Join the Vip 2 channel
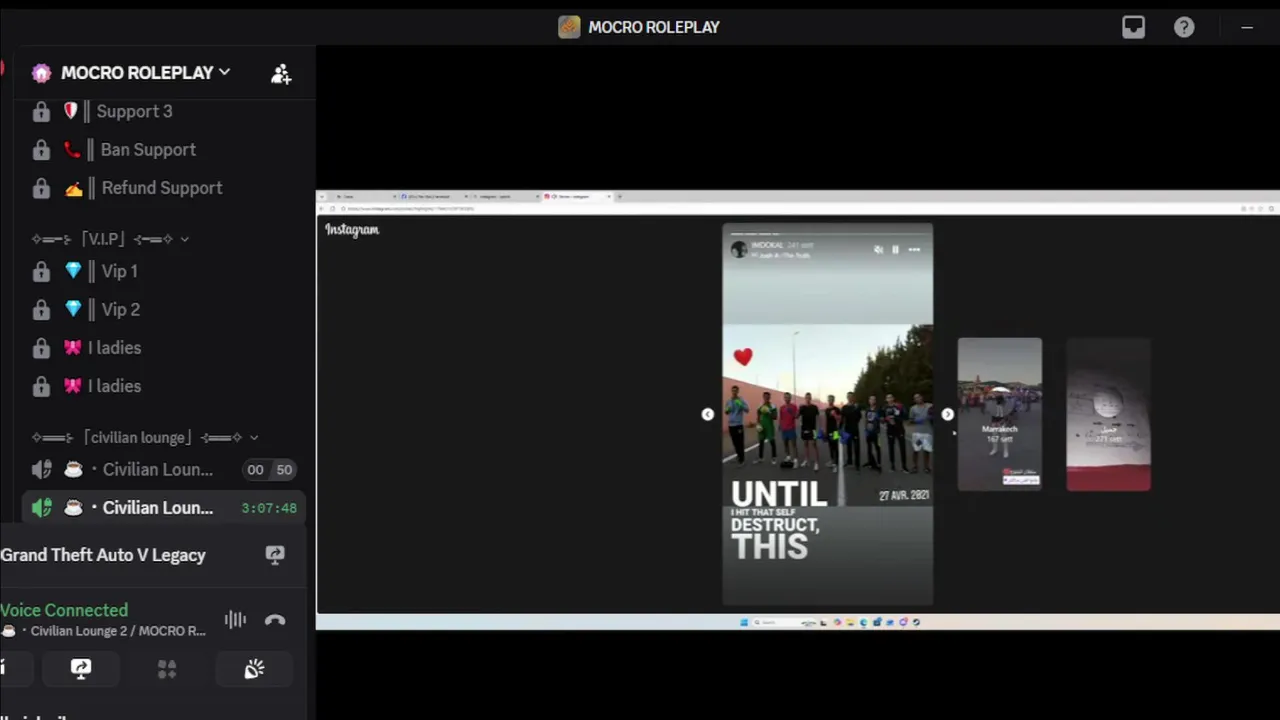The height and width of the screenshot is (720, 1280). (165, 309)
